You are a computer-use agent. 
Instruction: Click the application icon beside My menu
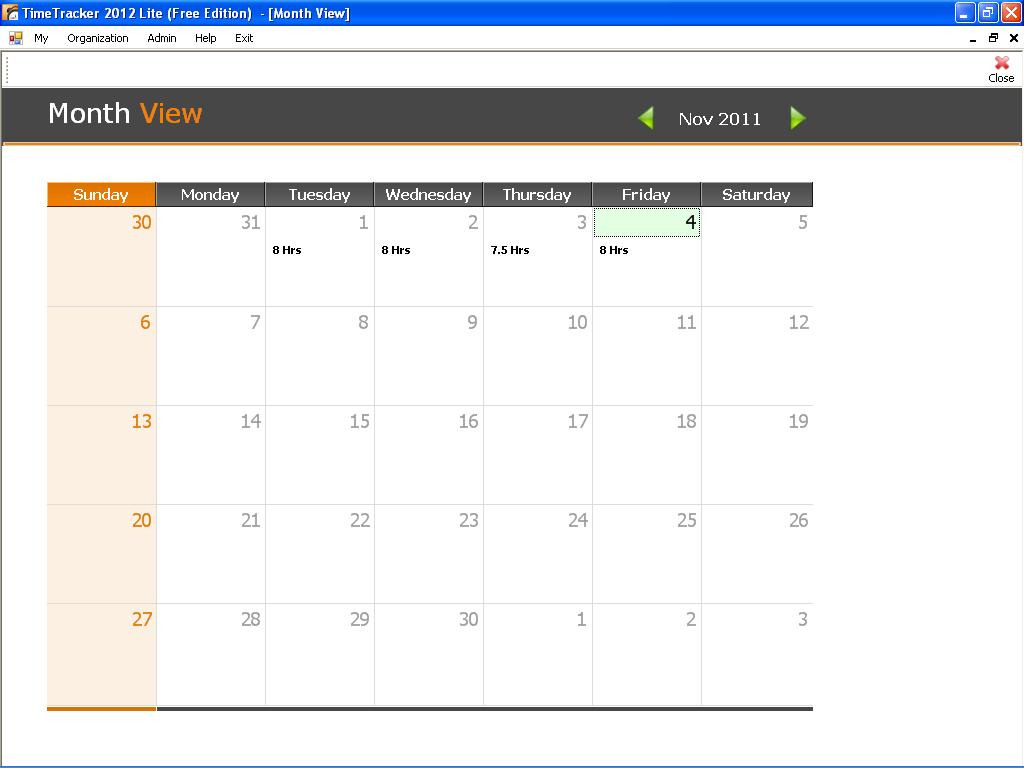pyautogui.click(x=16, y=39)
